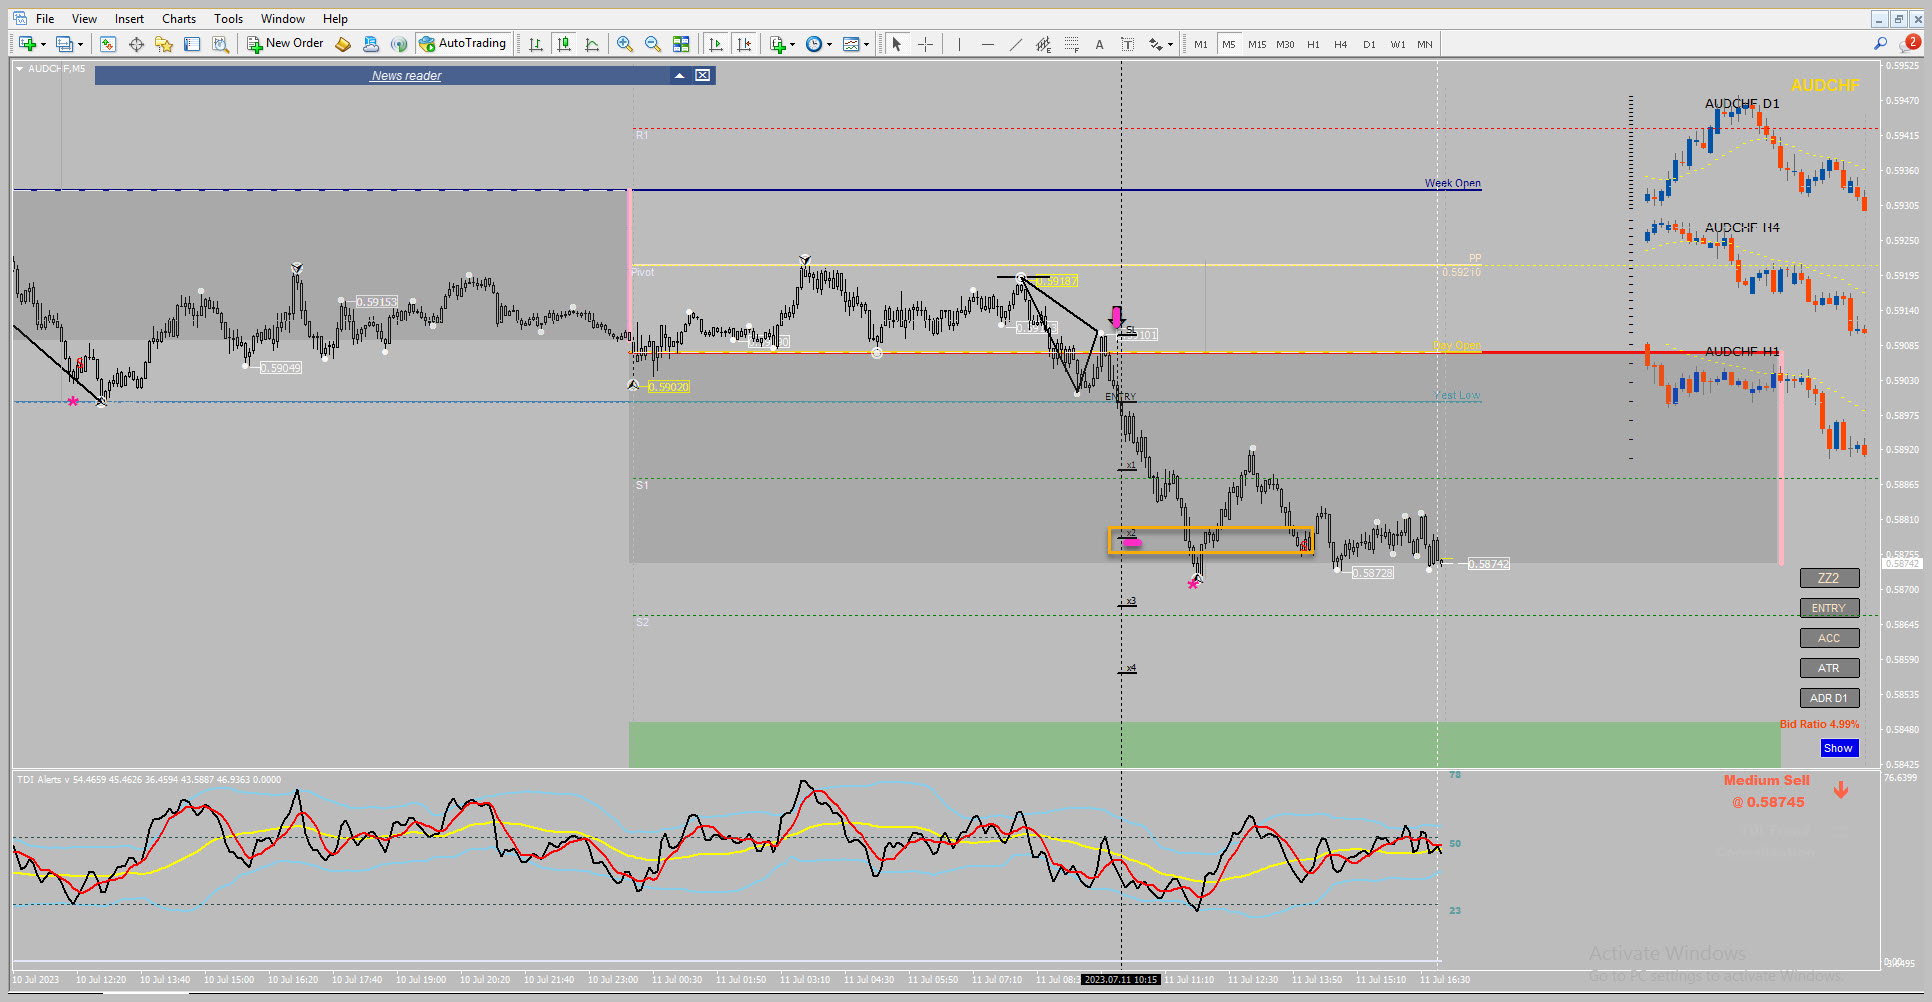The image size is (1932, 1002).
Task: Click the Periods clock icon
Action: 814,44
